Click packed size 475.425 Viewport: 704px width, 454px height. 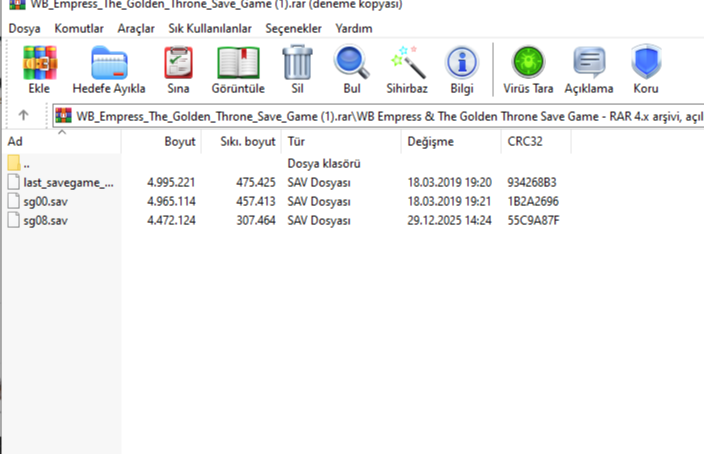coord(255,182)
